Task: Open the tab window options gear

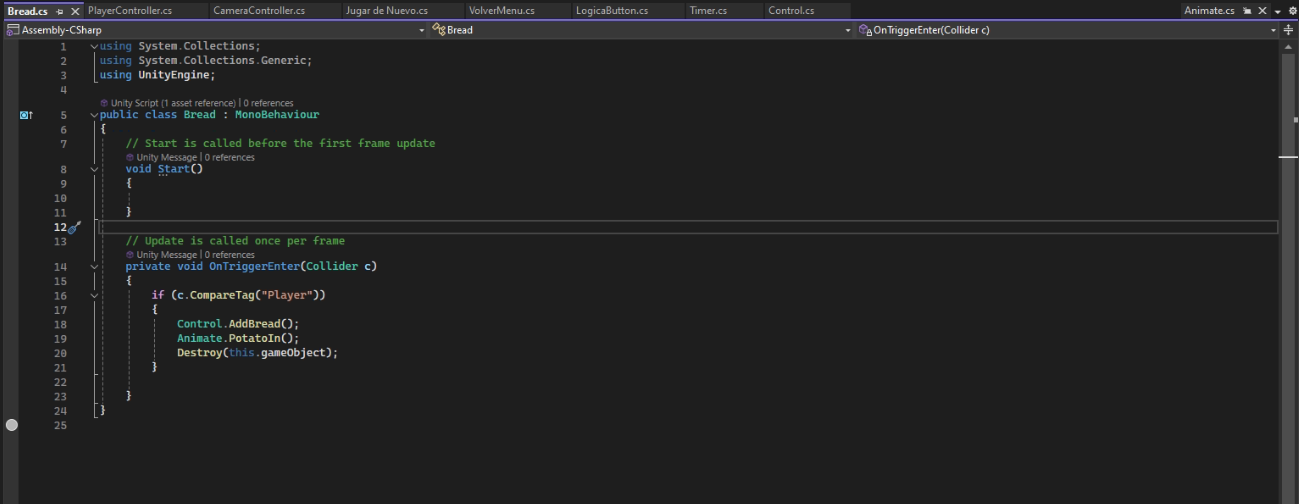Action: click(x=1291, y=11)
